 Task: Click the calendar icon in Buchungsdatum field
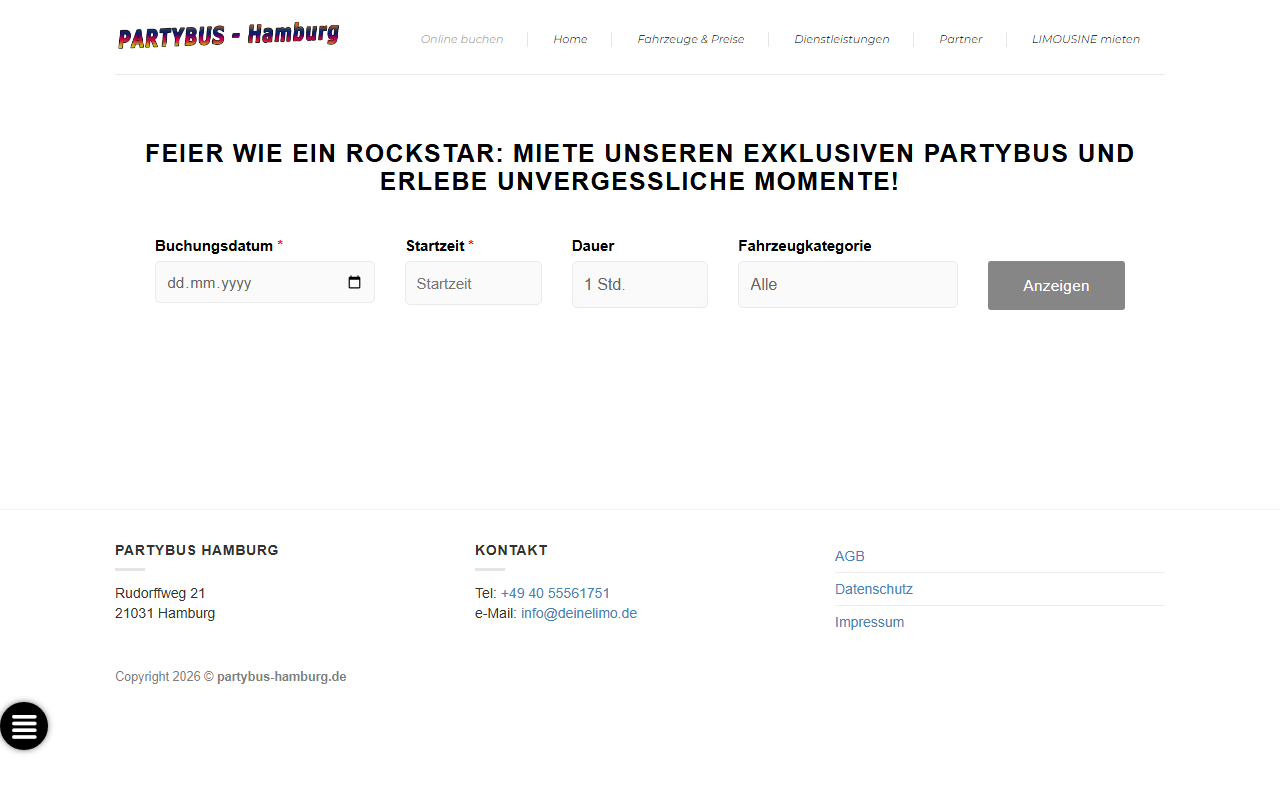(354, 283)
